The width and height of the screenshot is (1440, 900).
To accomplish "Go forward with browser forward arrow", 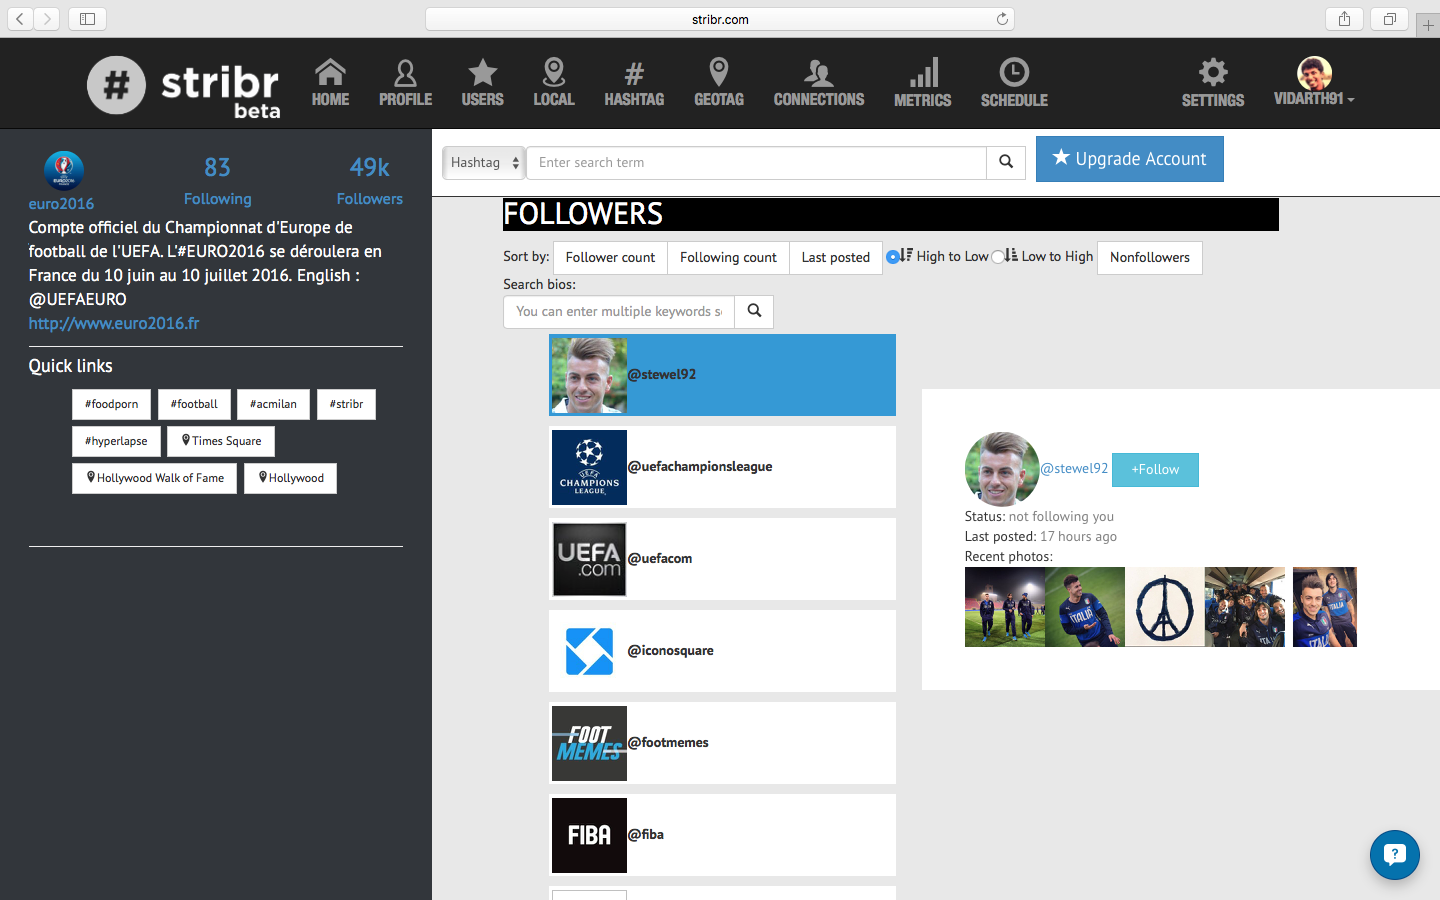I will [x=47, y=19].
